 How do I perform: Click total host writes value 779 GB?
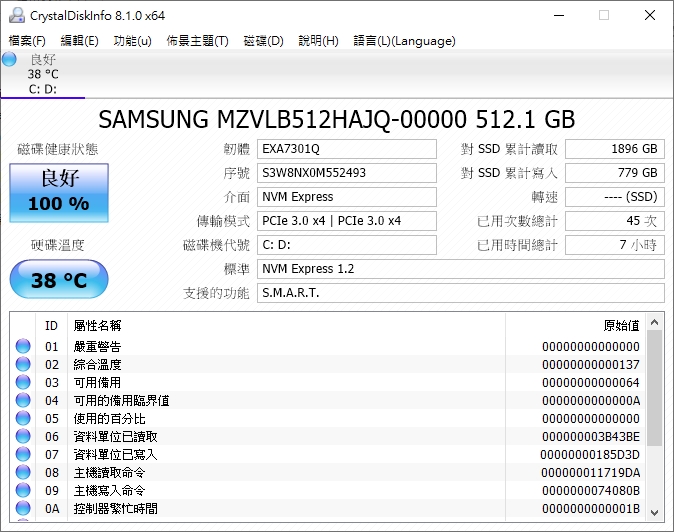tap(615, 173)
